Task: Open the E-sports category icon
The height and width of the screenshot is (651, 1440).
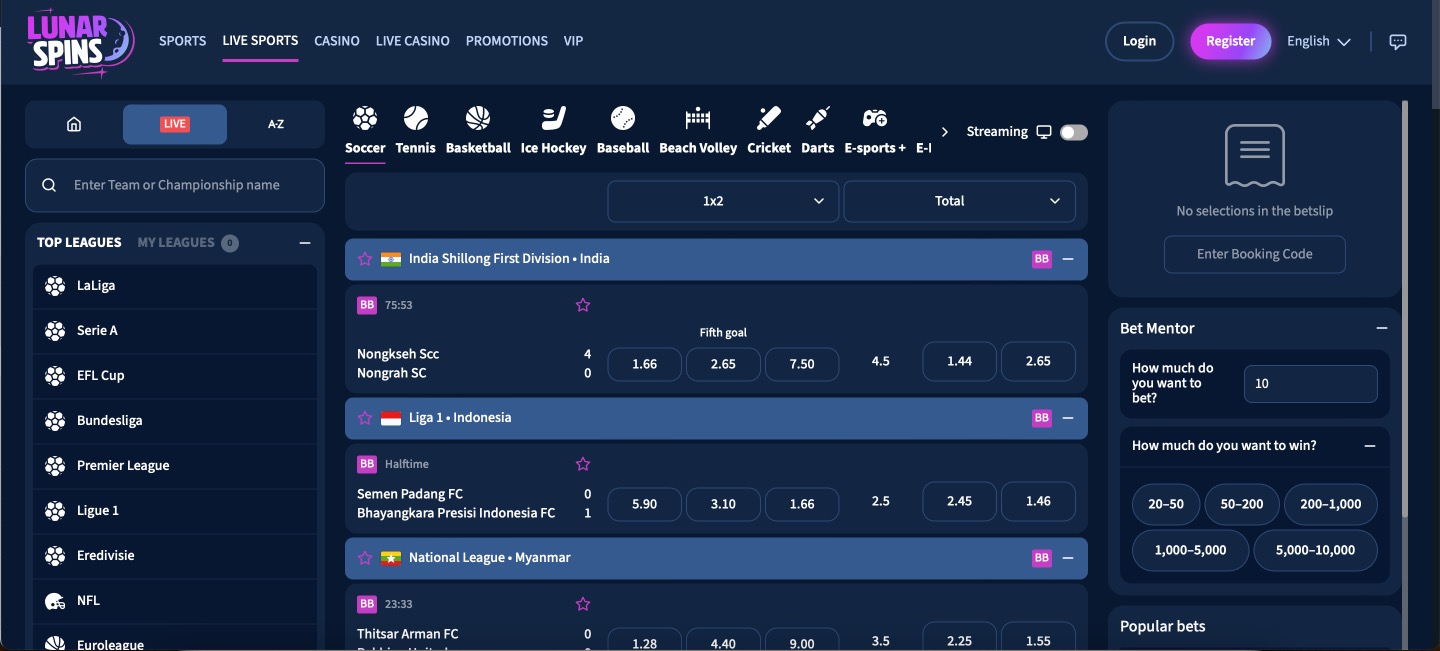Action: coord(874,120)
